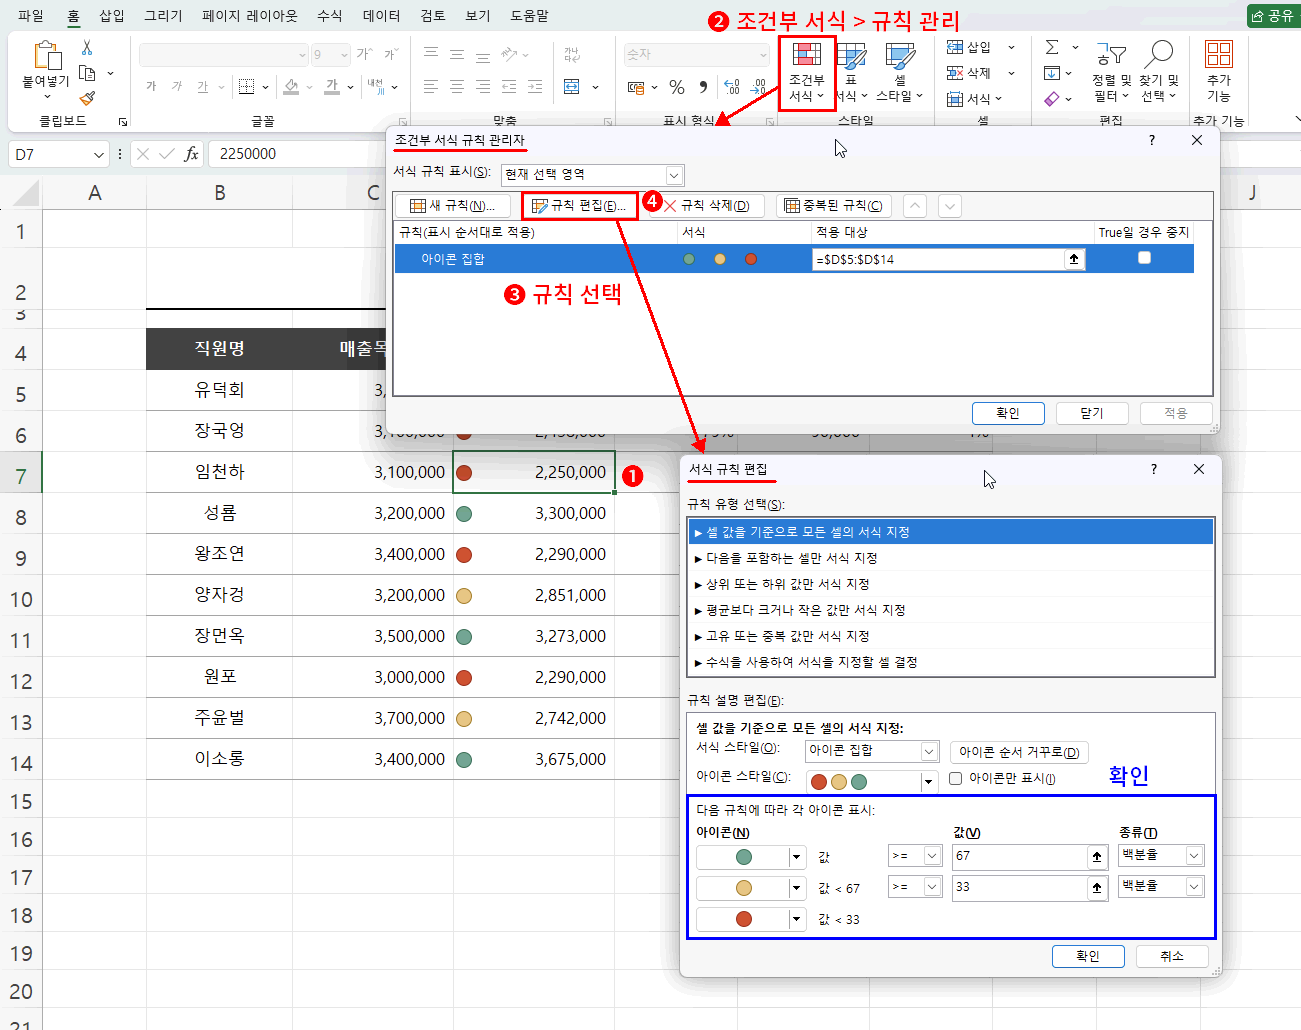Click the rule move up arrow button
This screenshot has height=1030, width=1301.
click(915, 206)
